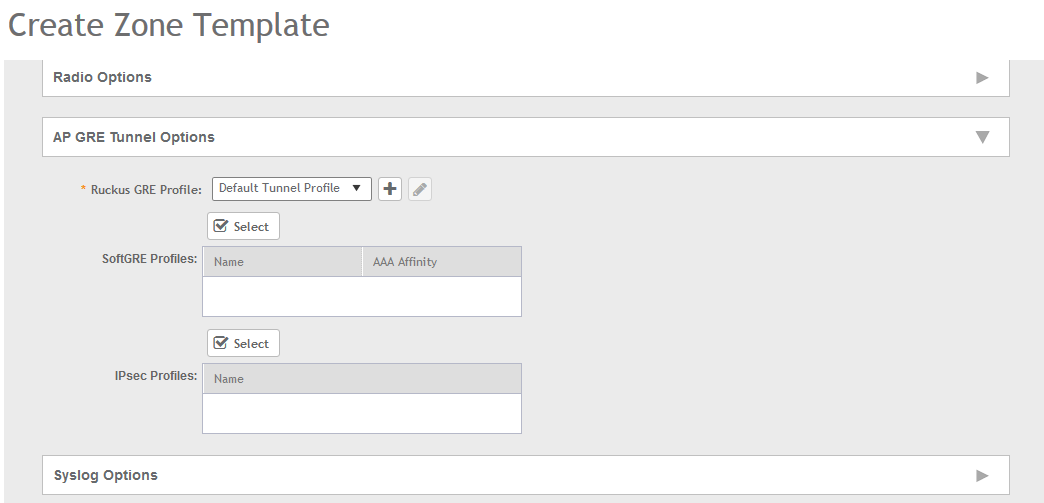The image size is (1044, 503).
Task: Click the pencil icon to edit GRE profile
Action: (420, 189)
